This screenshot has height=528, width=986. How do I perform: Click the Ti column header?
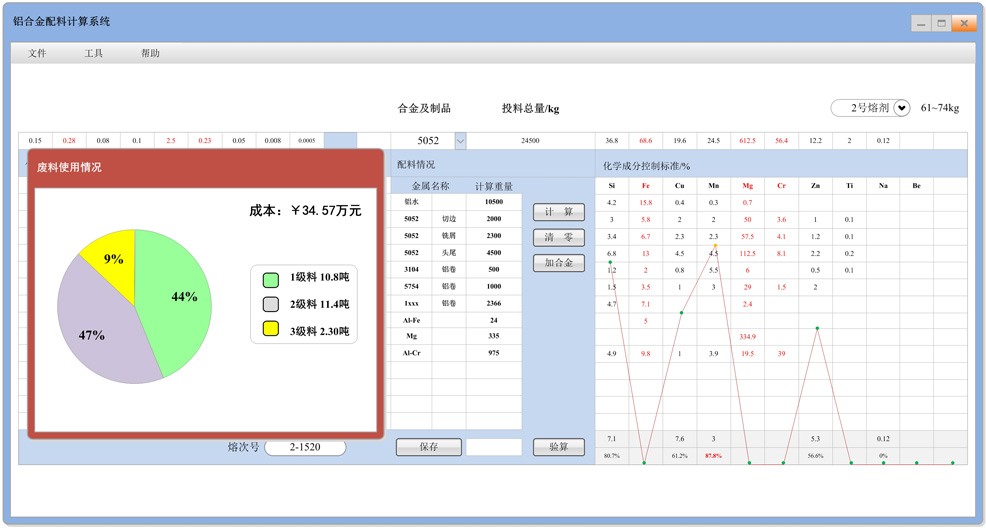(x=849, y=186)
